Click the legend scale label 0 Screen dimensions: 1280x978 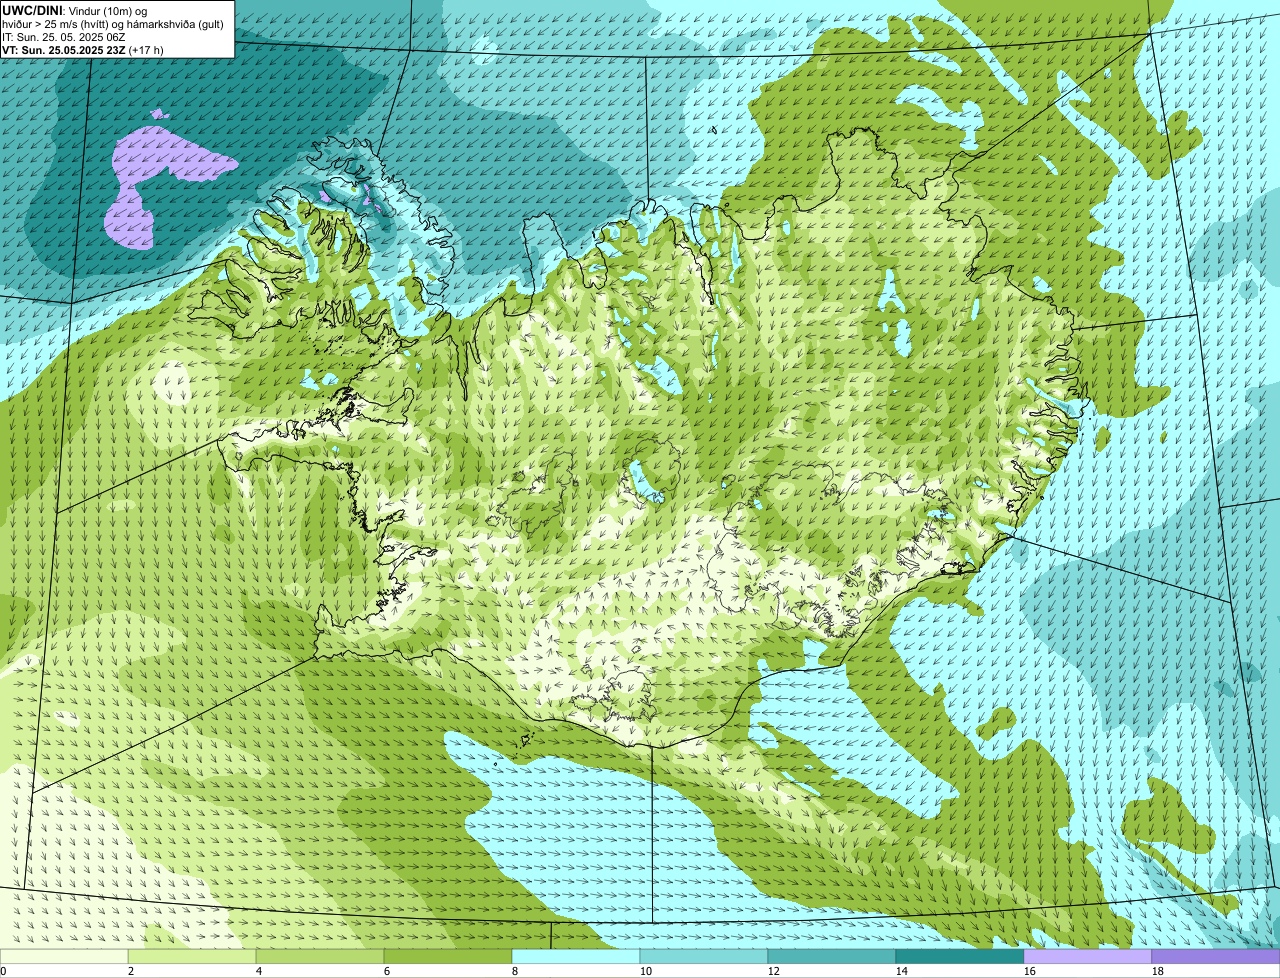[3, 971]
